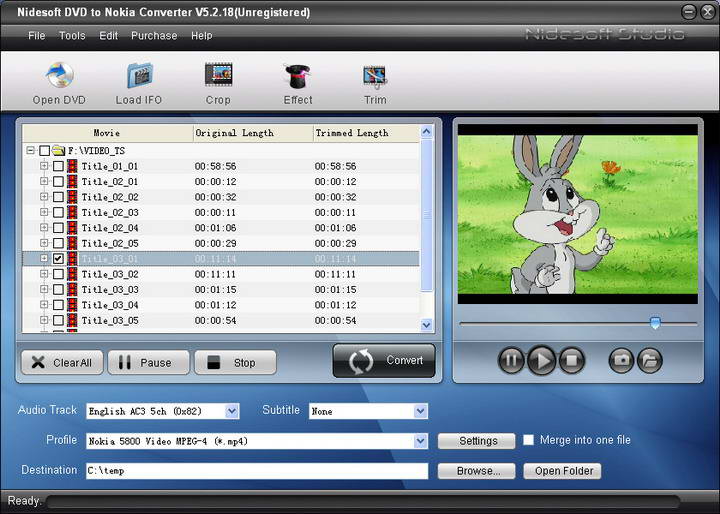Click the F:\VIDEO_TS folder icon
720x514 pixels.
coord(58,150)
